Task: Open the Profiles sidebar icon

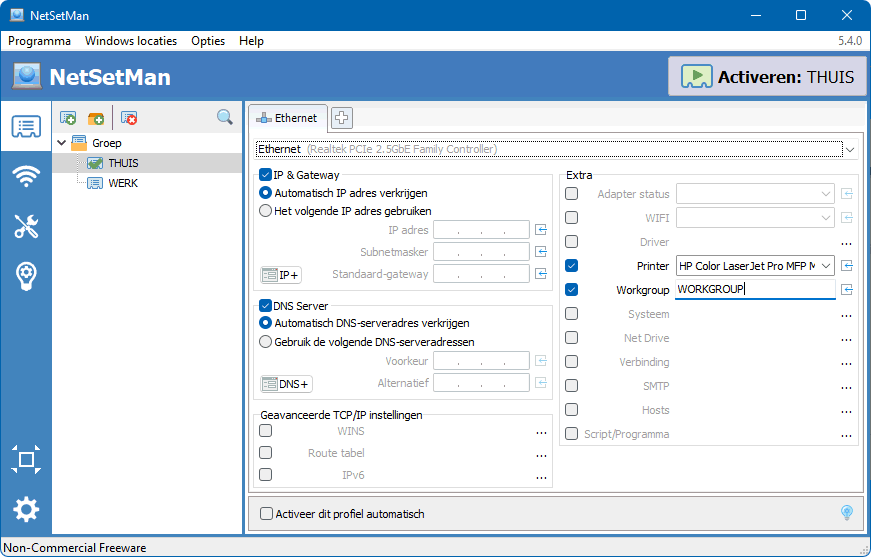Action: pyautogui.click(x=26, y=127)
